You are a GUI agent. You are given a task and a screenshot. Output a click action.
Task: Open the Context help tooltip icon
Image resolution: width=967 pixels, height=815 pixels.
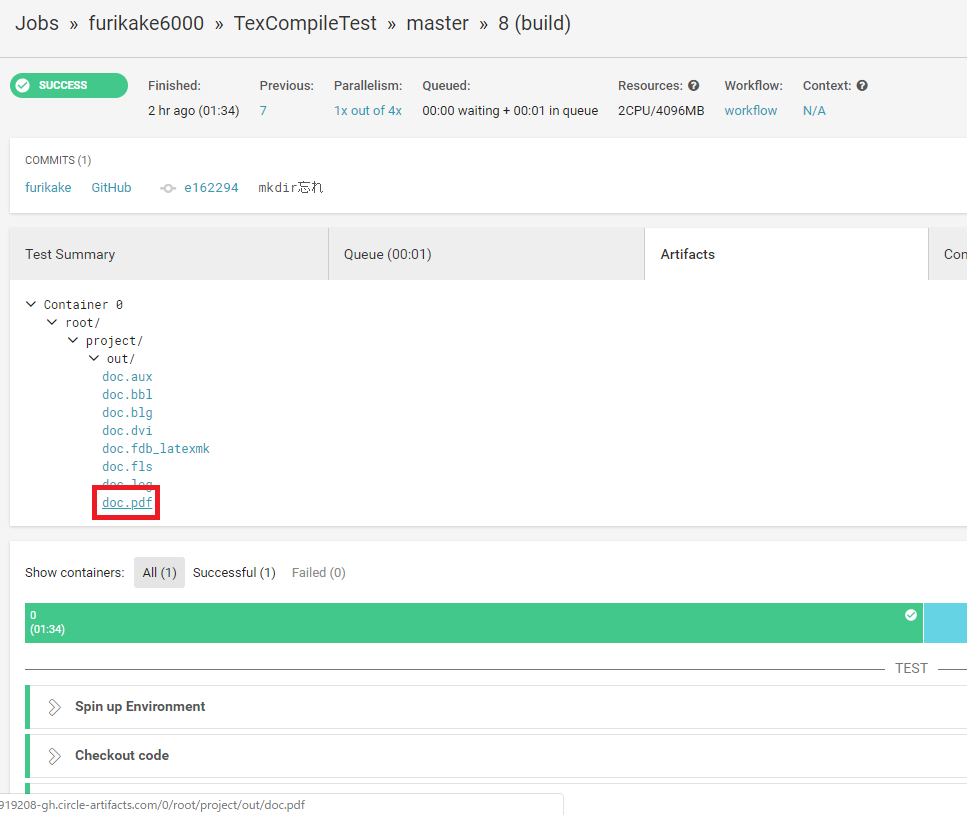(x=863, y=85)
